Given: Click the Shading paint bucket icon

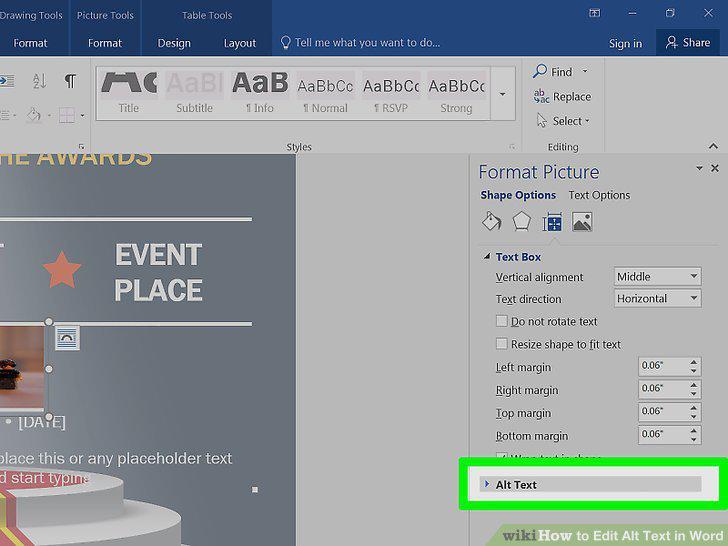Looking at the screenshot, I should click(33, 115).
